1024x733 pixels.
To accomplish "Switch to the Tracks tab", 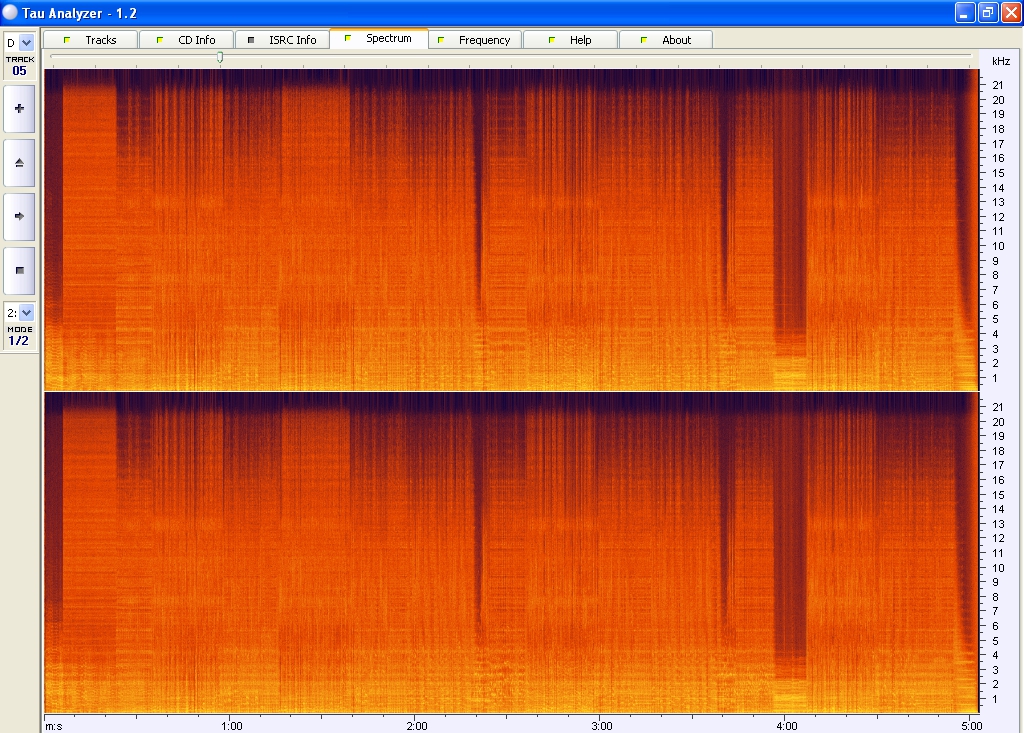I will point(91,40).
